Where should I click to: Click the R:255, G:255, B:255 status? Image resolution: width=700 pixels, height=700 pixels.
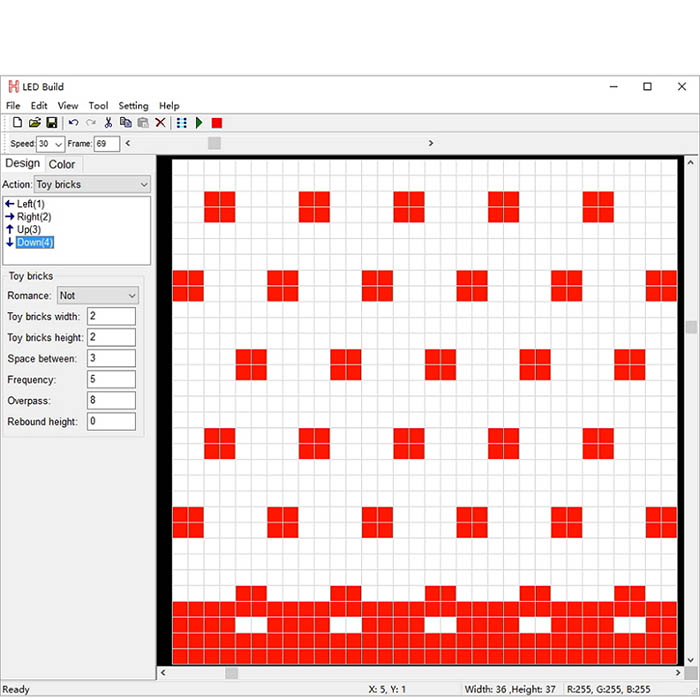click(x=608, y=689)
